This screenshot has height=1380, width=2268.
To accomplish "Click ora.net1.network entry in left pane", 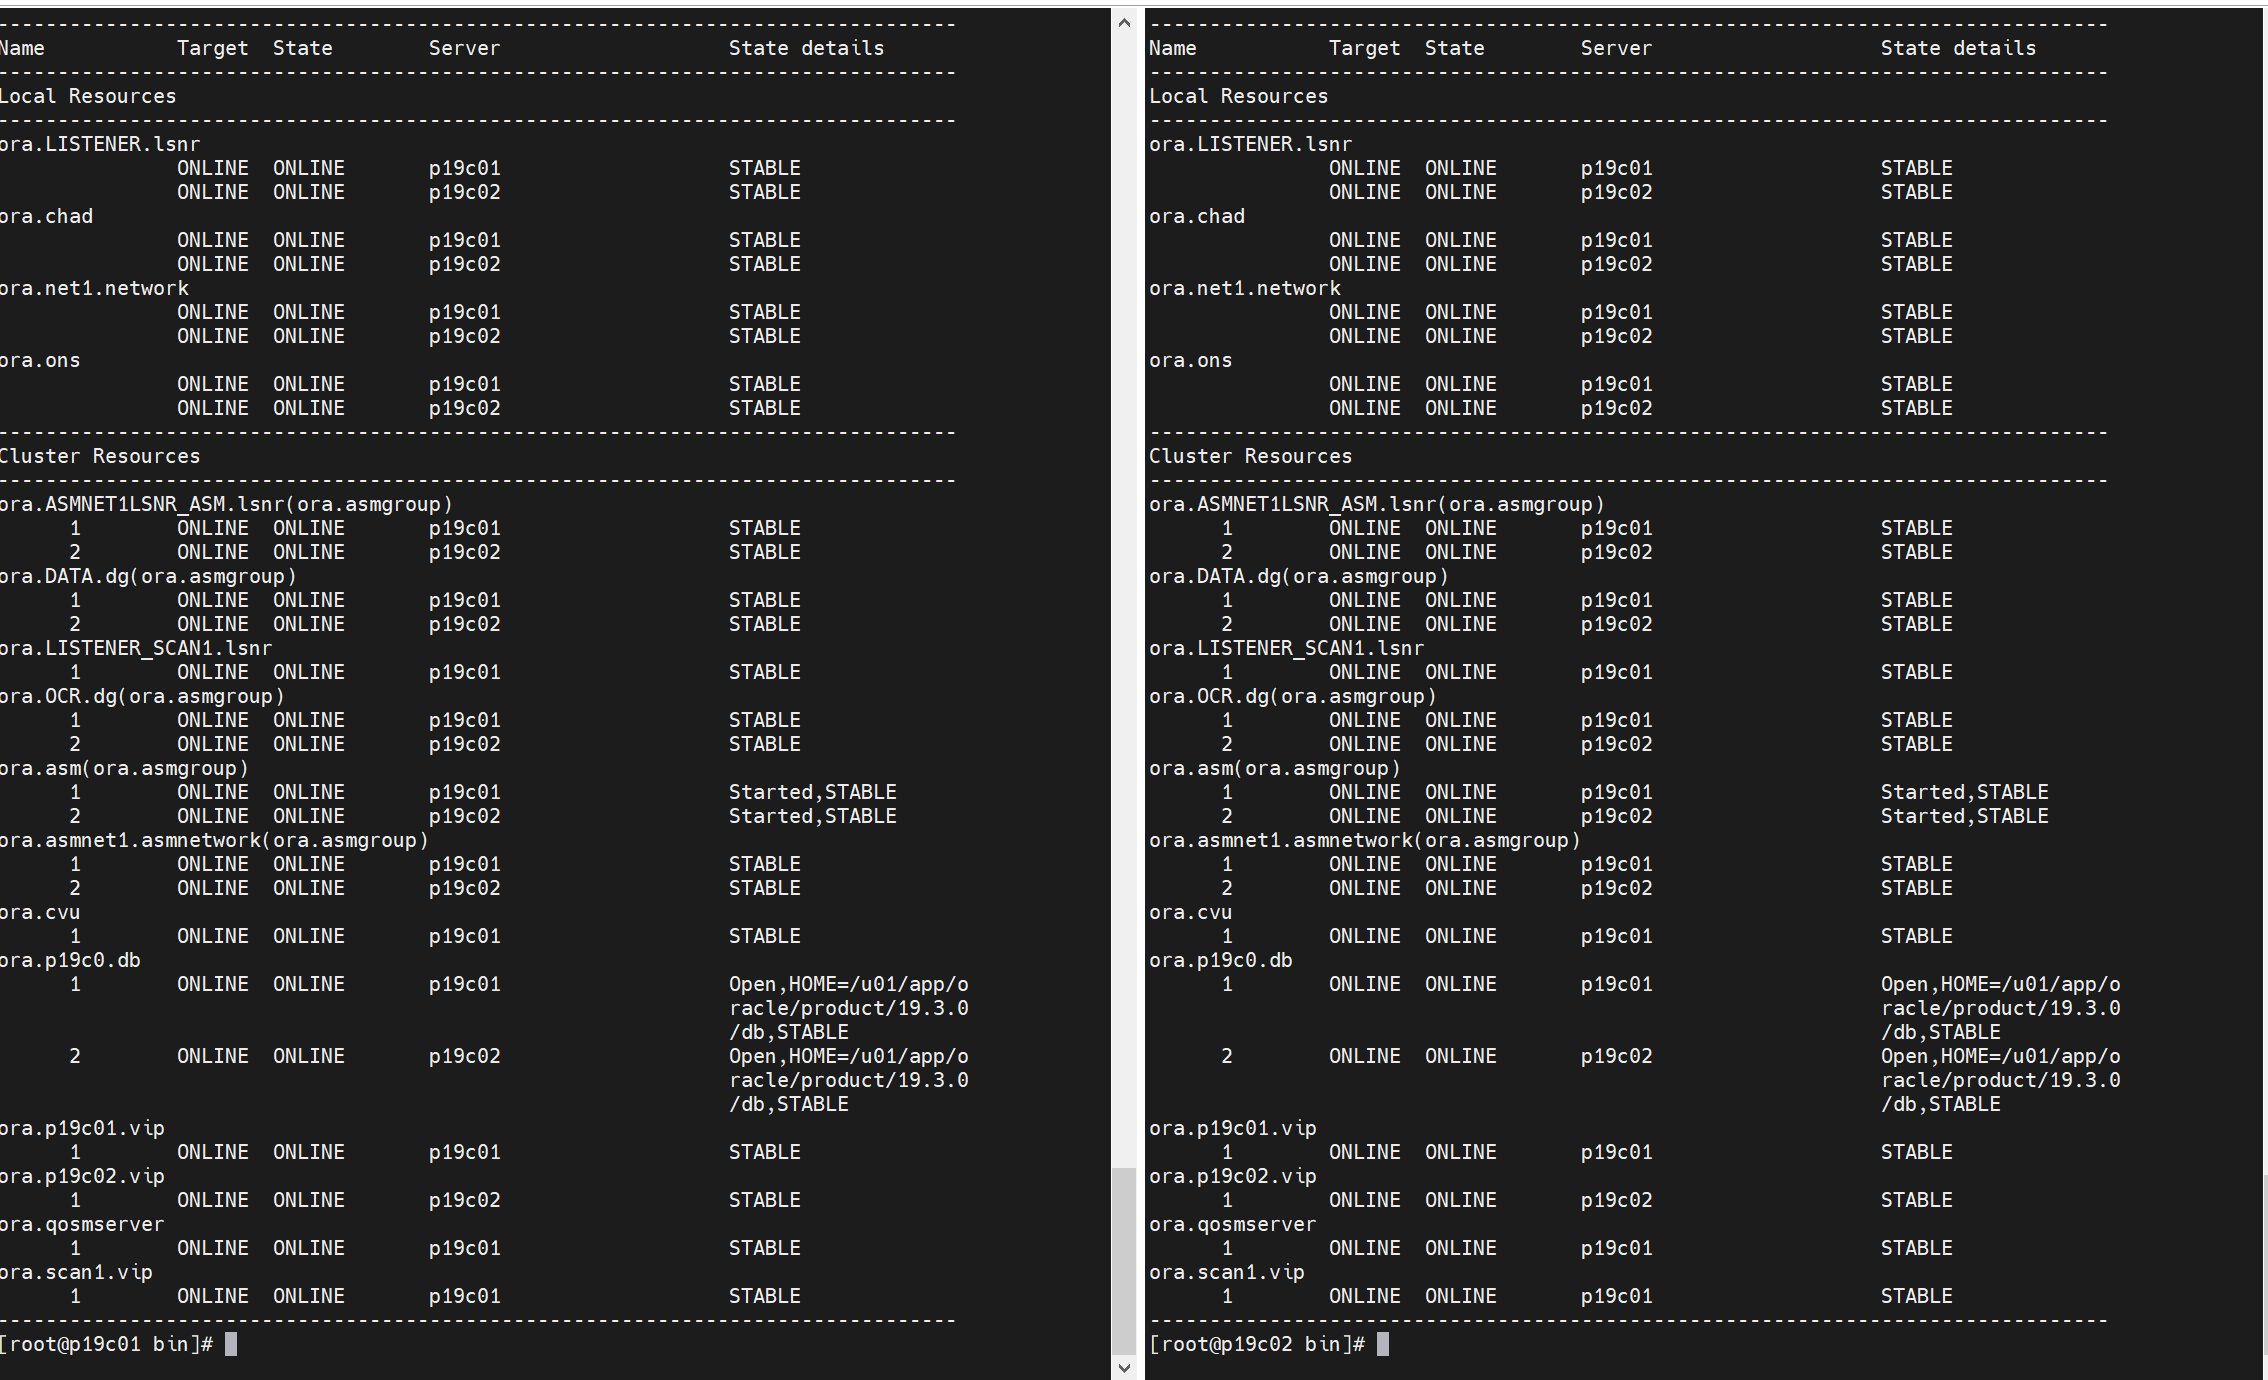I will pyautogui.click(x=94, y=288).
